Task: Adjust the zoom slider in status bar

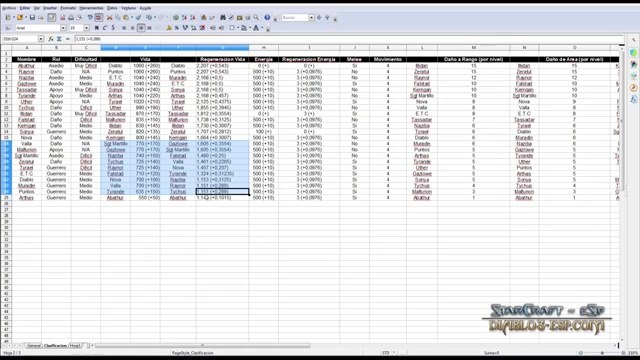Action: pyautogui.click(x=602, y=353)
